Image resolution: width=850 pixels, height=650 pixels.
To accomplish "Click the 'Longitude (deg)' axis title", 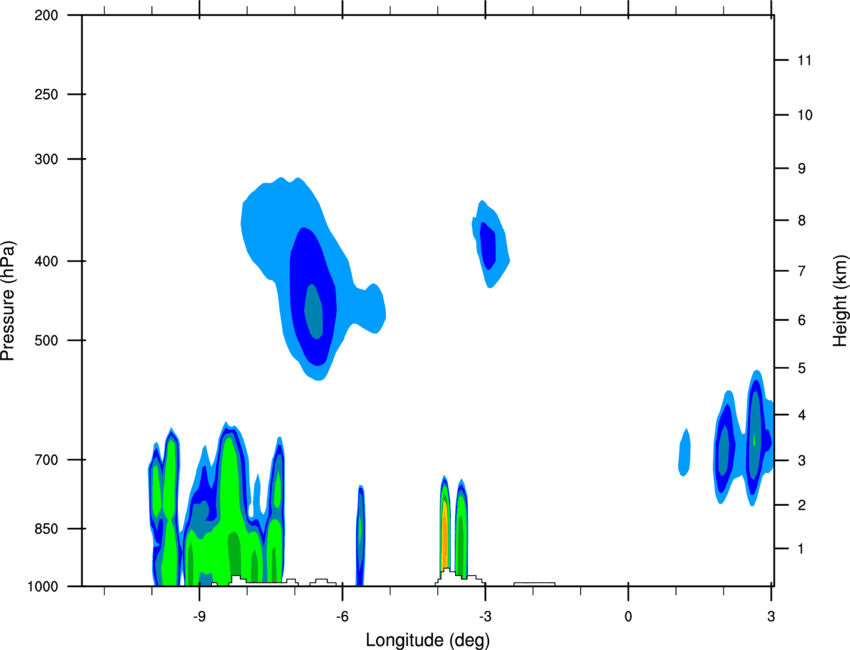I will coord(428,640).
